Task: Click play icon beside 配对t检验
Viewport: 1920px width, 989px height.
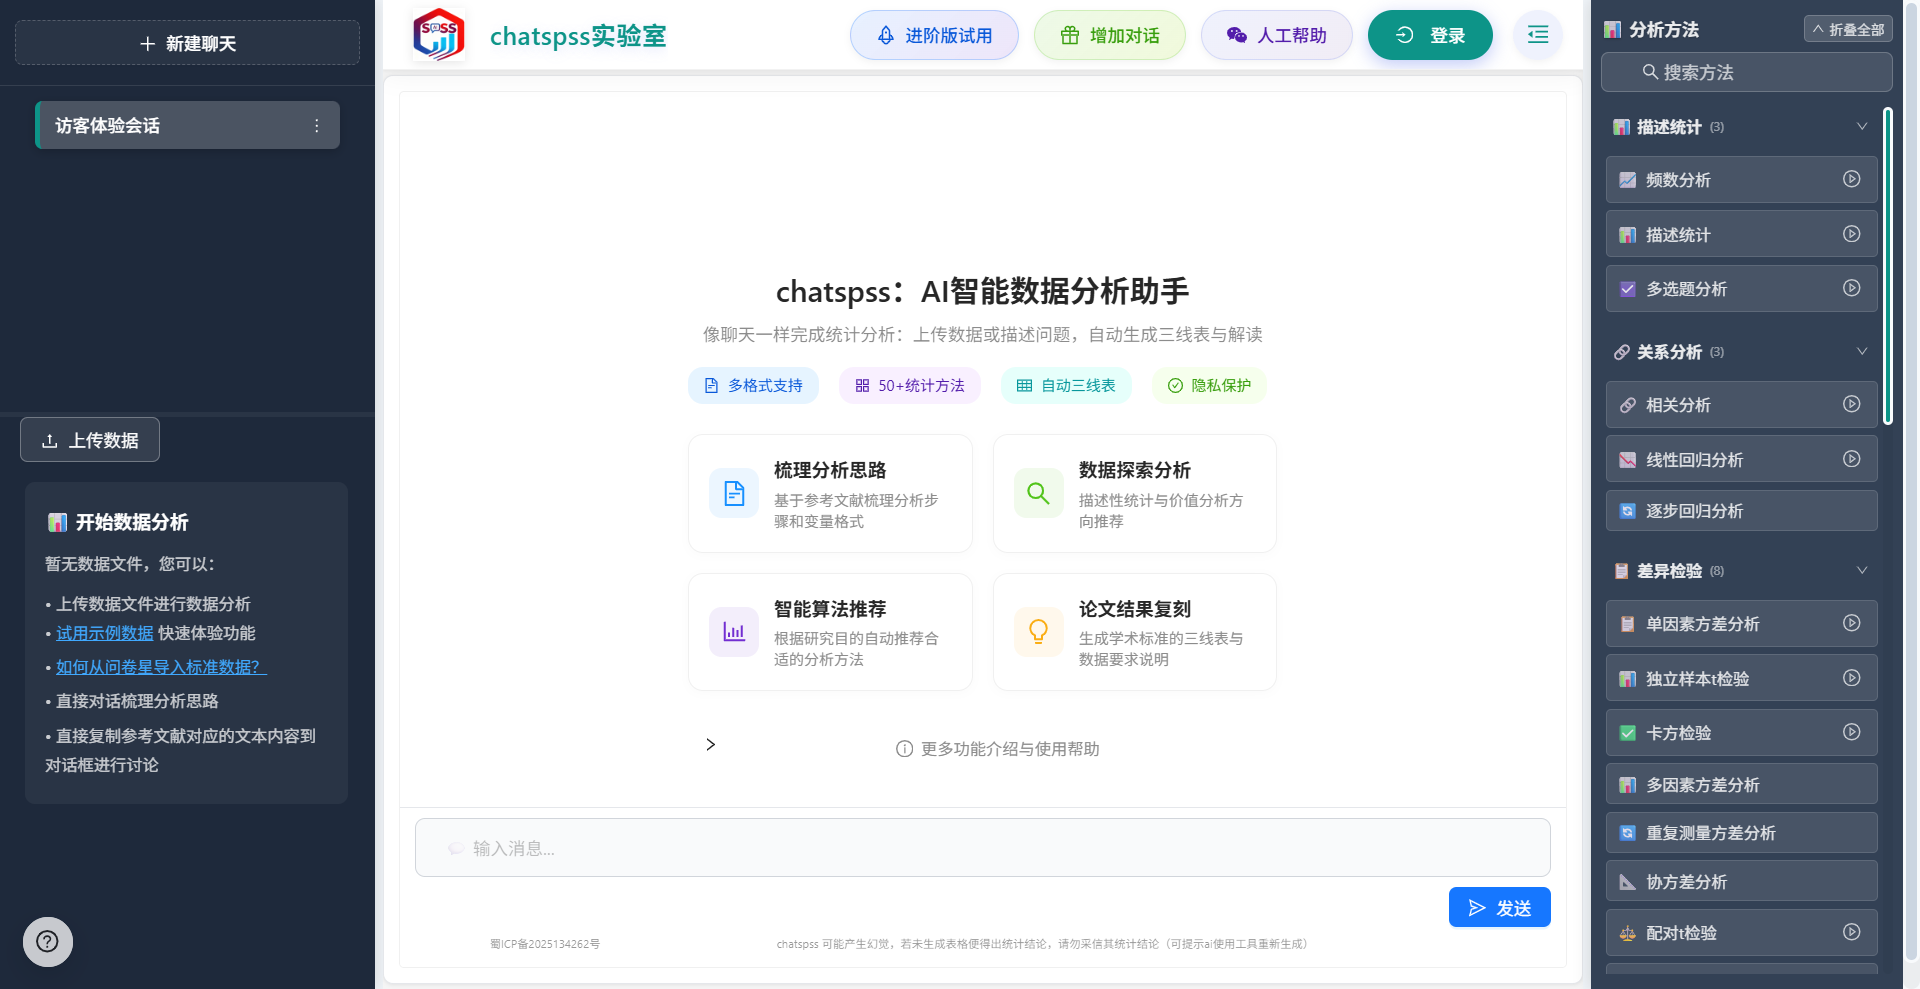Action: (1852, 932)
